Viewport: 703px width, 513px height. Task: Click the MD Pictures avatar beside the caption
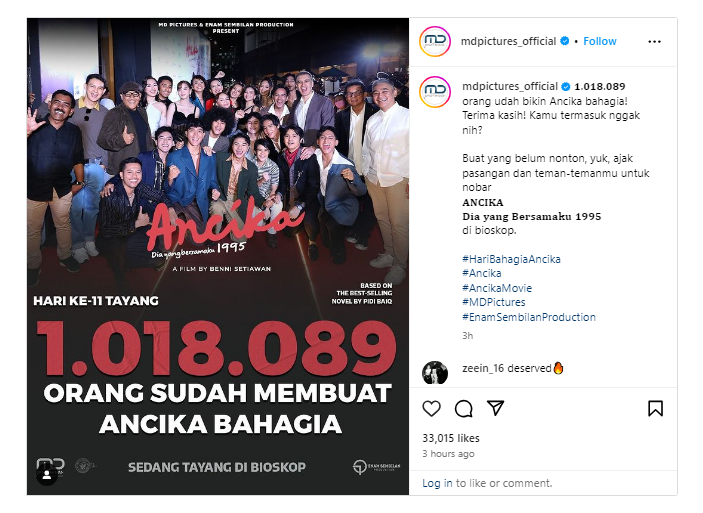[435, 92]
